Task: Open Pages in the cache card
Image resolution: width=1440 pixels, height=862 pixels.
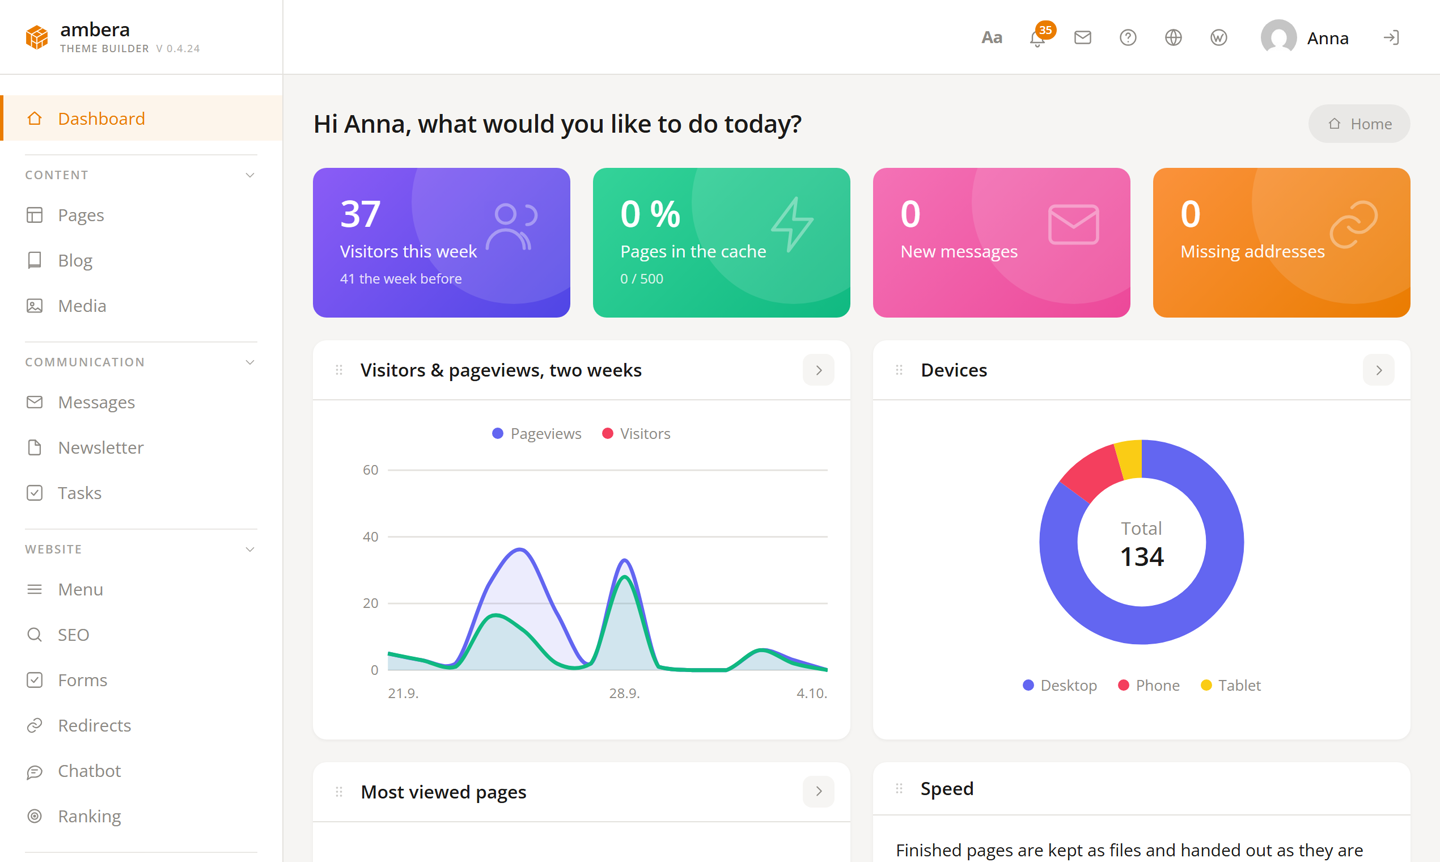Action: click(721, 243)
